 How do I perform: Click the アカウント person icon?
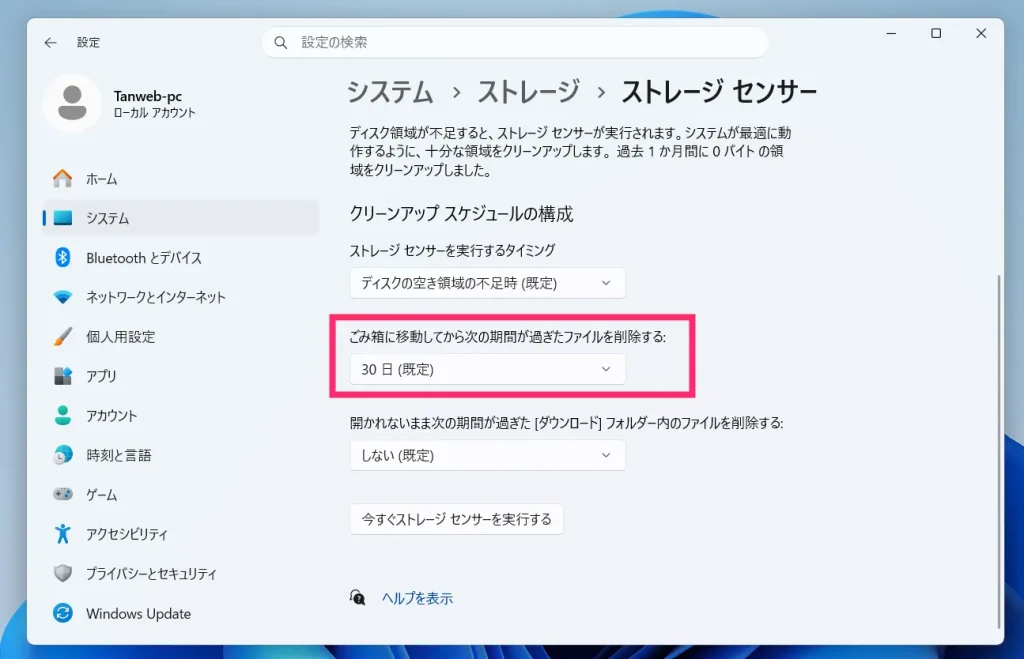(63, 415)
